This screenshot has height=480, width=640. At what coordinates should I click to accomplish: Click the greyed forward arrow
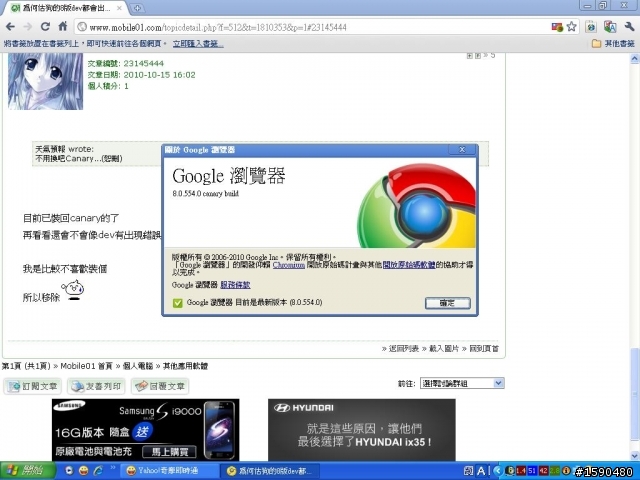28,27
